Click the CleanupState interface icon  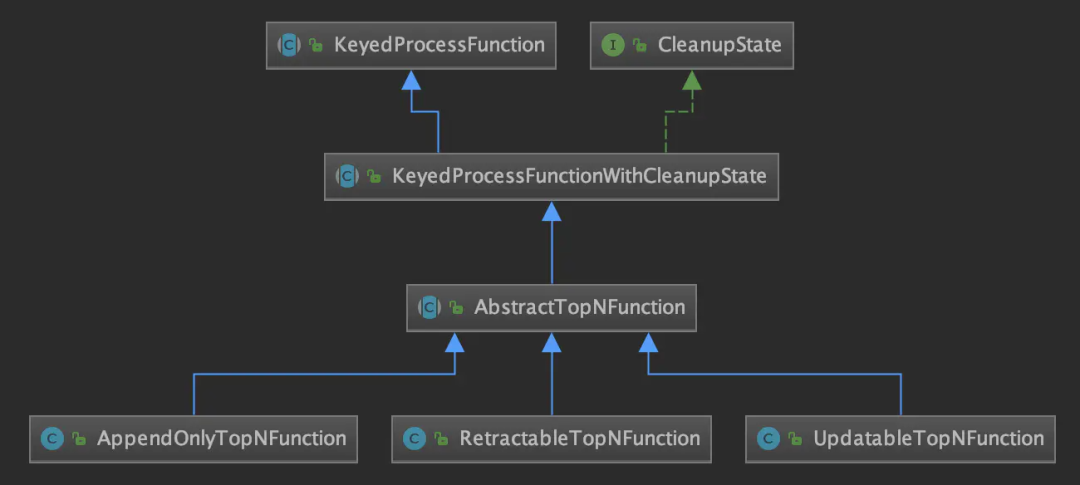[x=613, y=45]
